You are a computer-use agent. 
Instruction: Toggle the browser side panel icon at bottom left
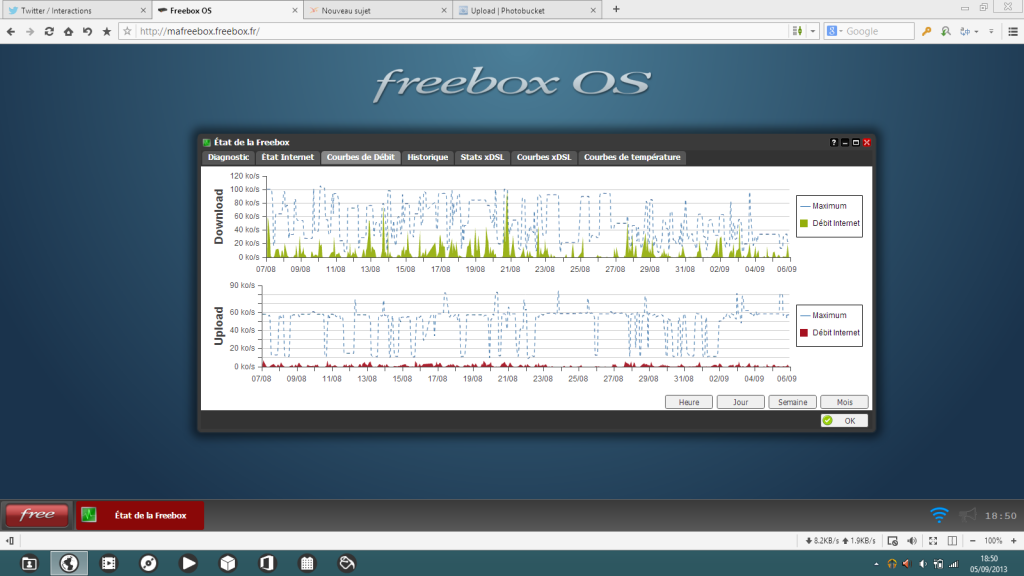point(10,541)
